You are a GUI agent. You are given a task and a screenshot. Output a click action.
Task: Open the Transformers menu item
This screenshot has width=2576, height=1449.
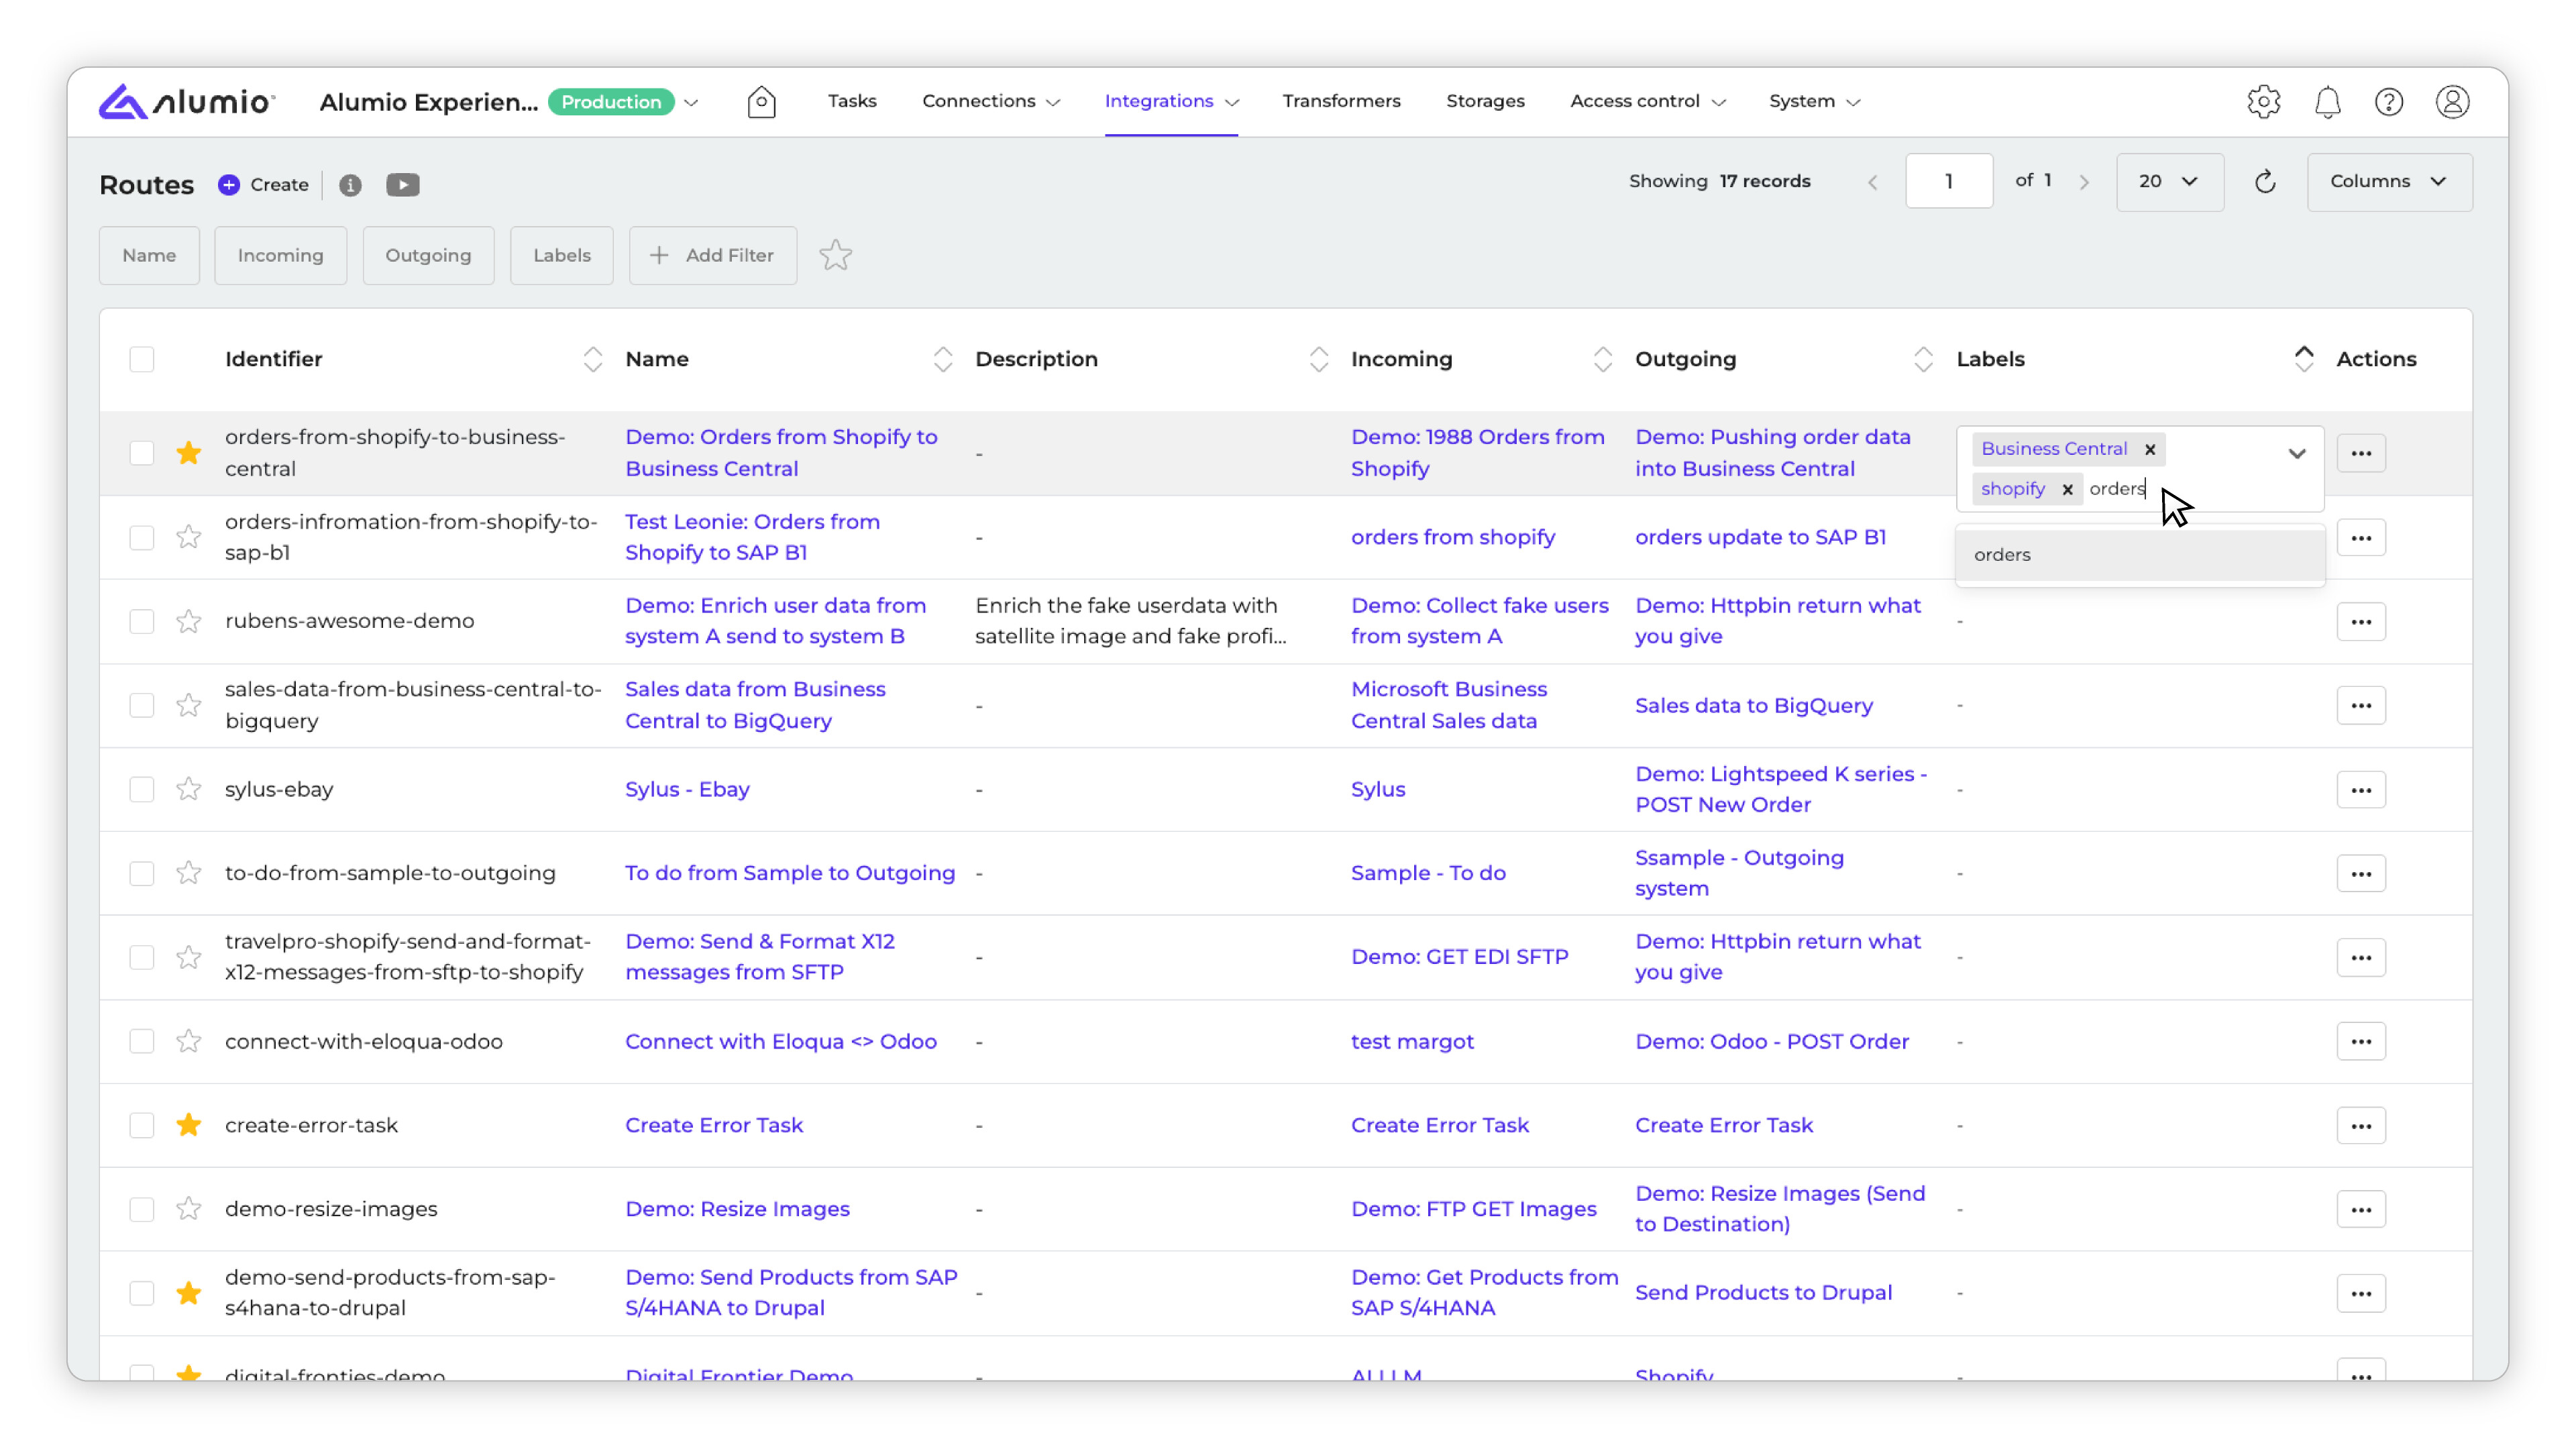pyautogui.click(x=1341, y=101)
